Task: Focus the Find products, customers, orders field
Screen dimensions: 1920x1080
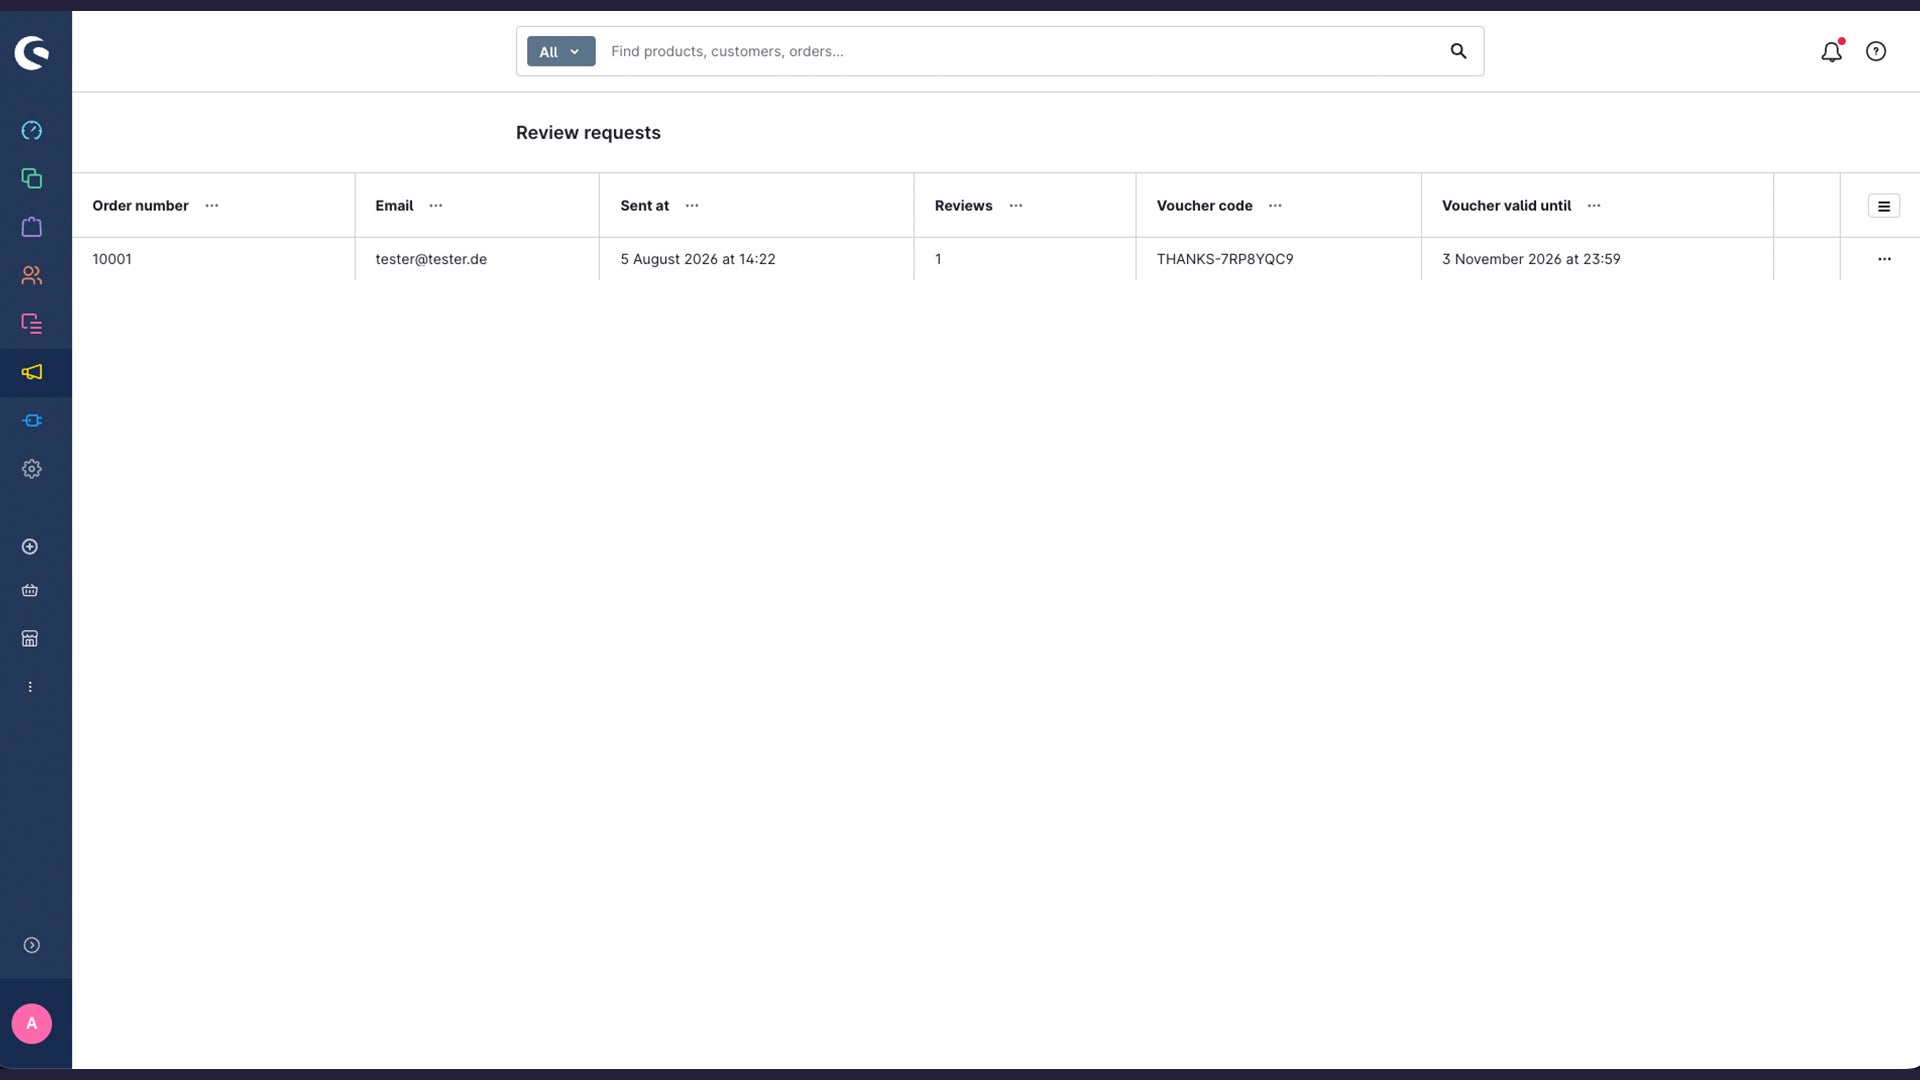Action: (1020, 51)
